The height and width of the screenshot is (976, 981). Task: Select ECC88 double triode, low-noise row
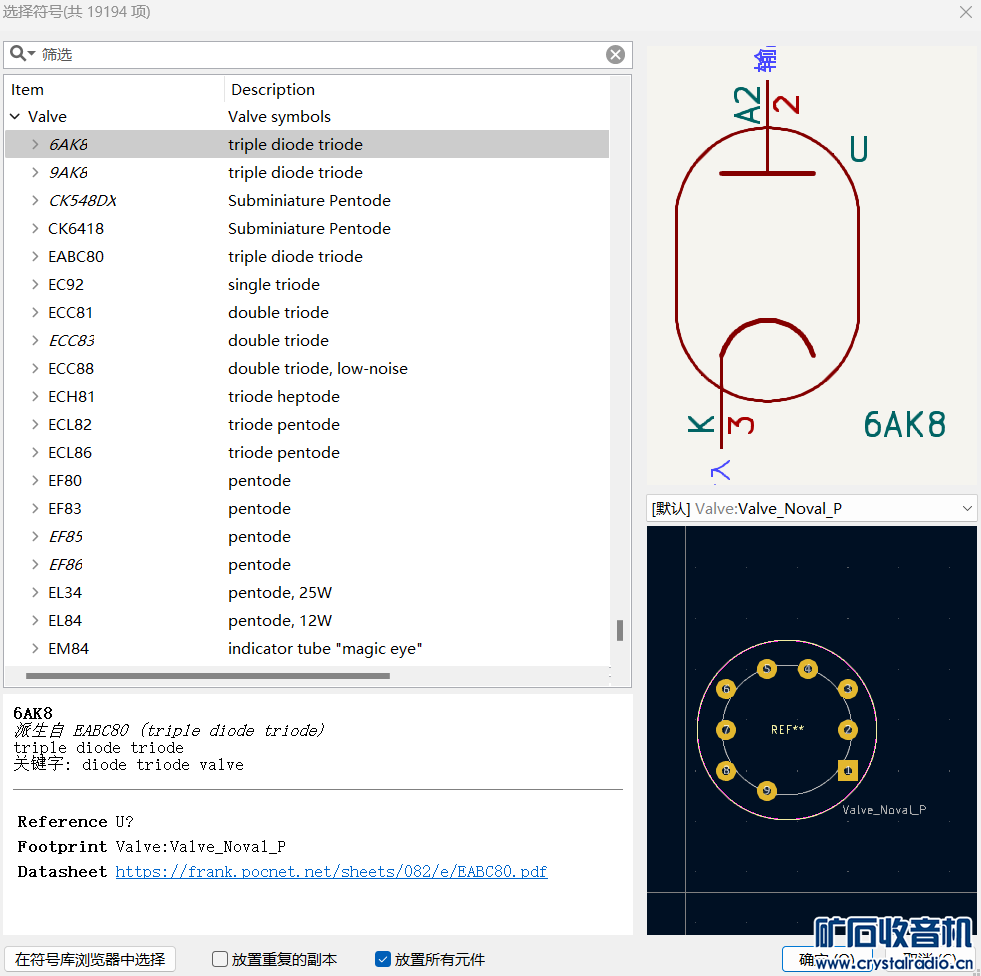pos(307,369)
